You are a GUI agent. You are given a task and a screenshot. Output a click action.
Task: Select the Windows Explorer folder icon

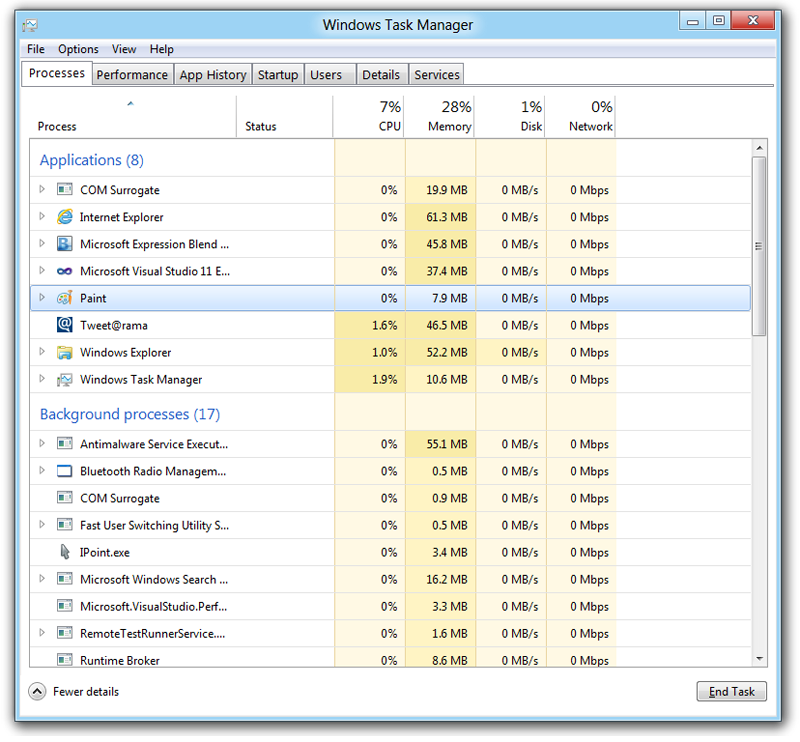pos(63,352)
